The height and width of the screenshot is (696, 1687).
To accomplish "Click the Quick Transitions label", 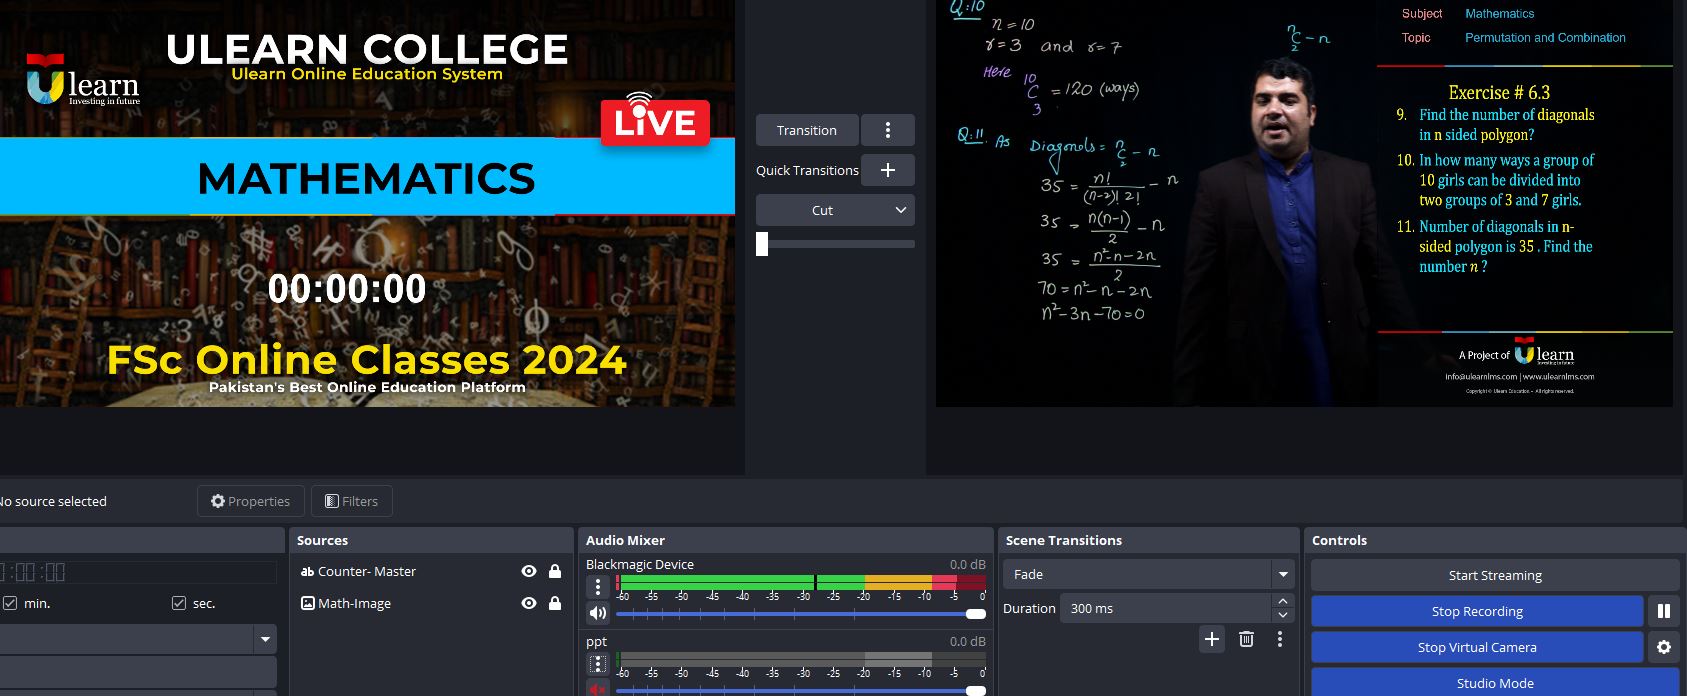I will click(807, 170).
